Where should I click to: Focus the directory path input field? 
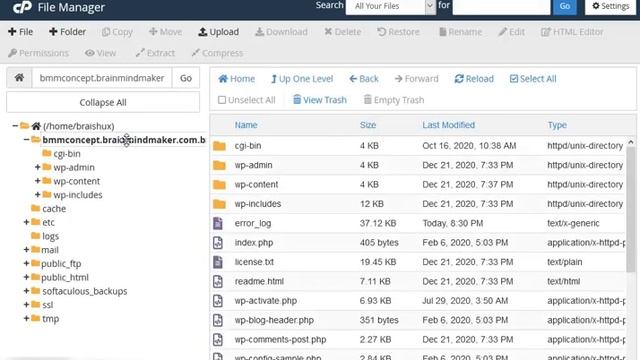102,78
